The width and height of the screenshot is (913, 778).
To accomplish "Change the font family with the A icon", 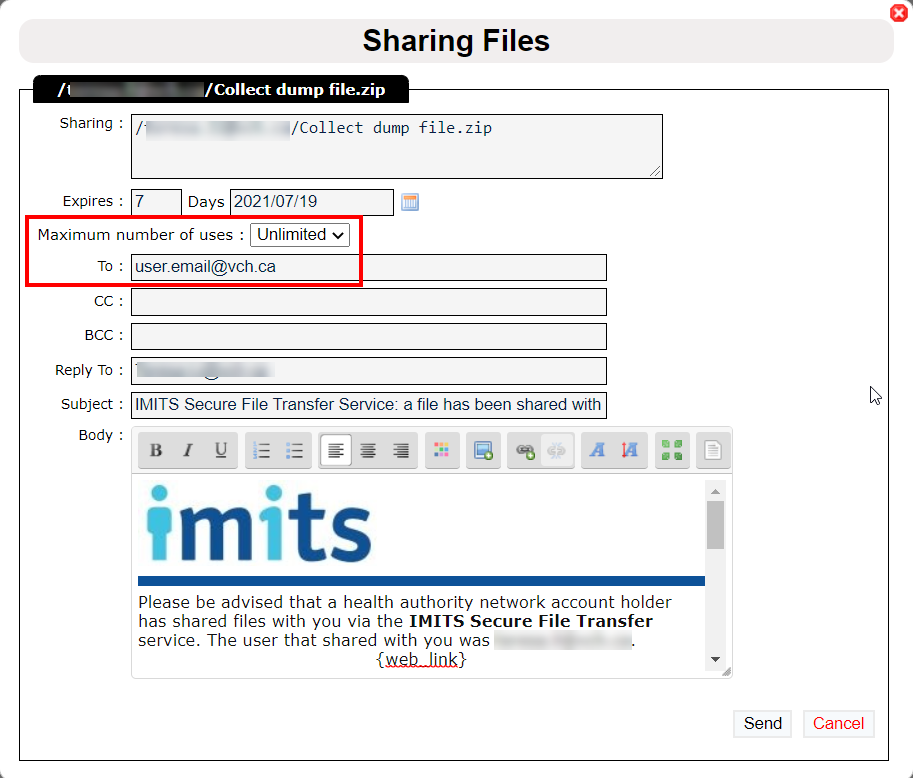I will tap(597, 450).
